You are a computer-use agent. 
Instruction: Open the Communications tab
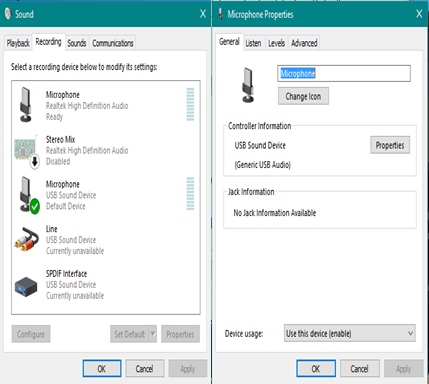click(x=113, y=43)
